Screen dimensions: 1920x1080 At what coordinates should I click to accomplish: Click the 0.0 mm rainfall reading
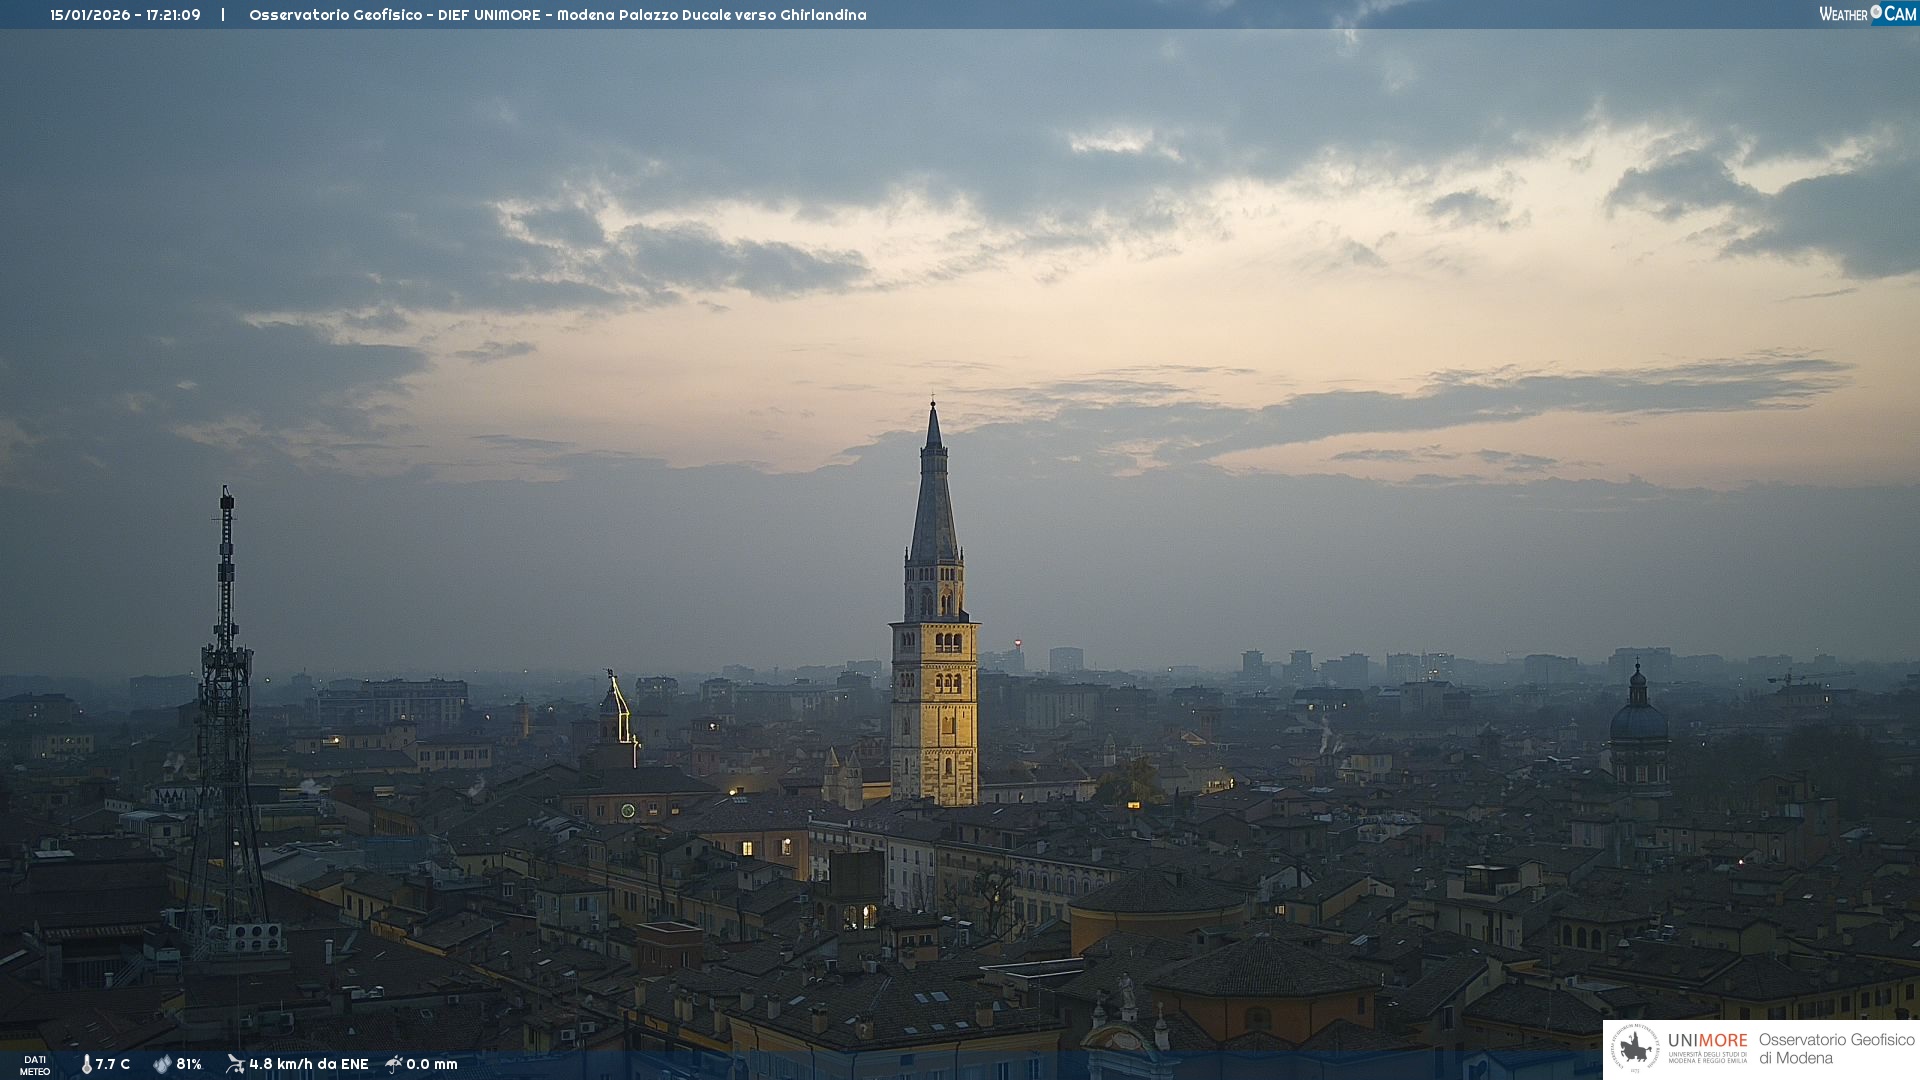432,1065
